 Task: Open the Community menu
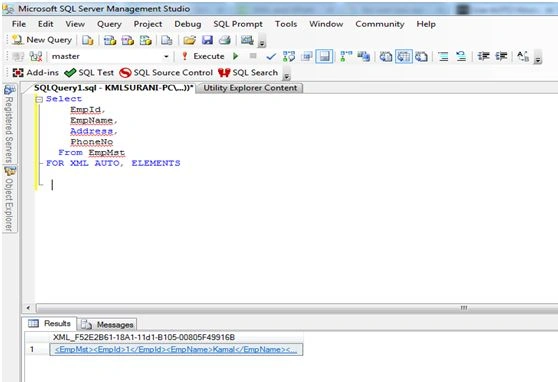(380, 24)
